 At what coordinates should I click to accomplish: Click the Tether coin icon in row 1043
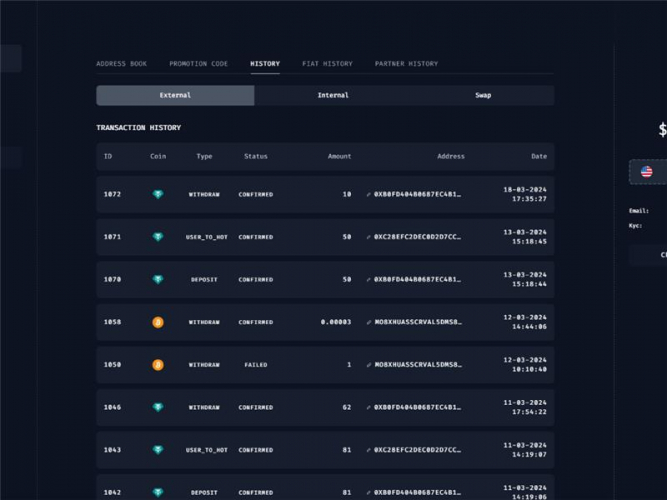158,450
